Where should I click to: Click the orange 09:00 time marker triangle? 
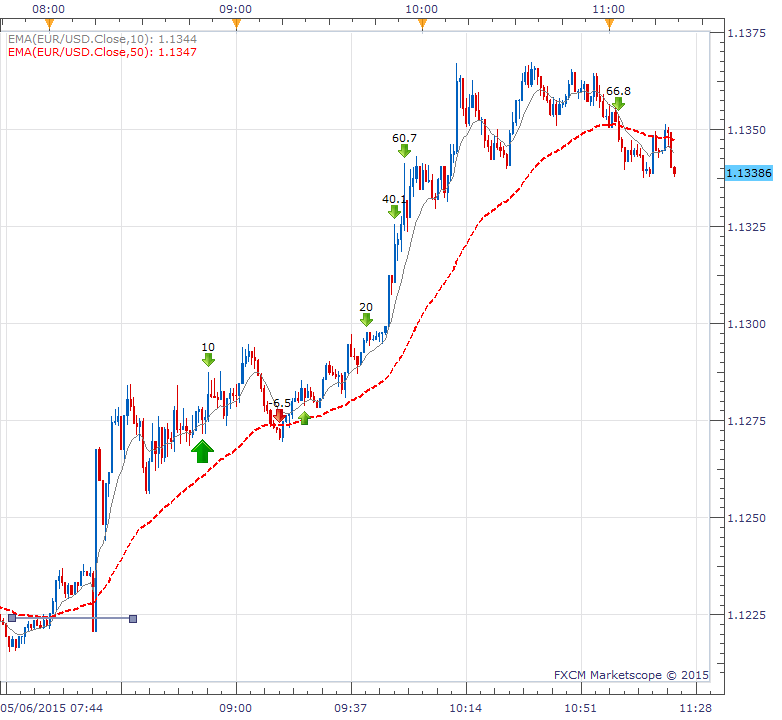tap(236, 23)
